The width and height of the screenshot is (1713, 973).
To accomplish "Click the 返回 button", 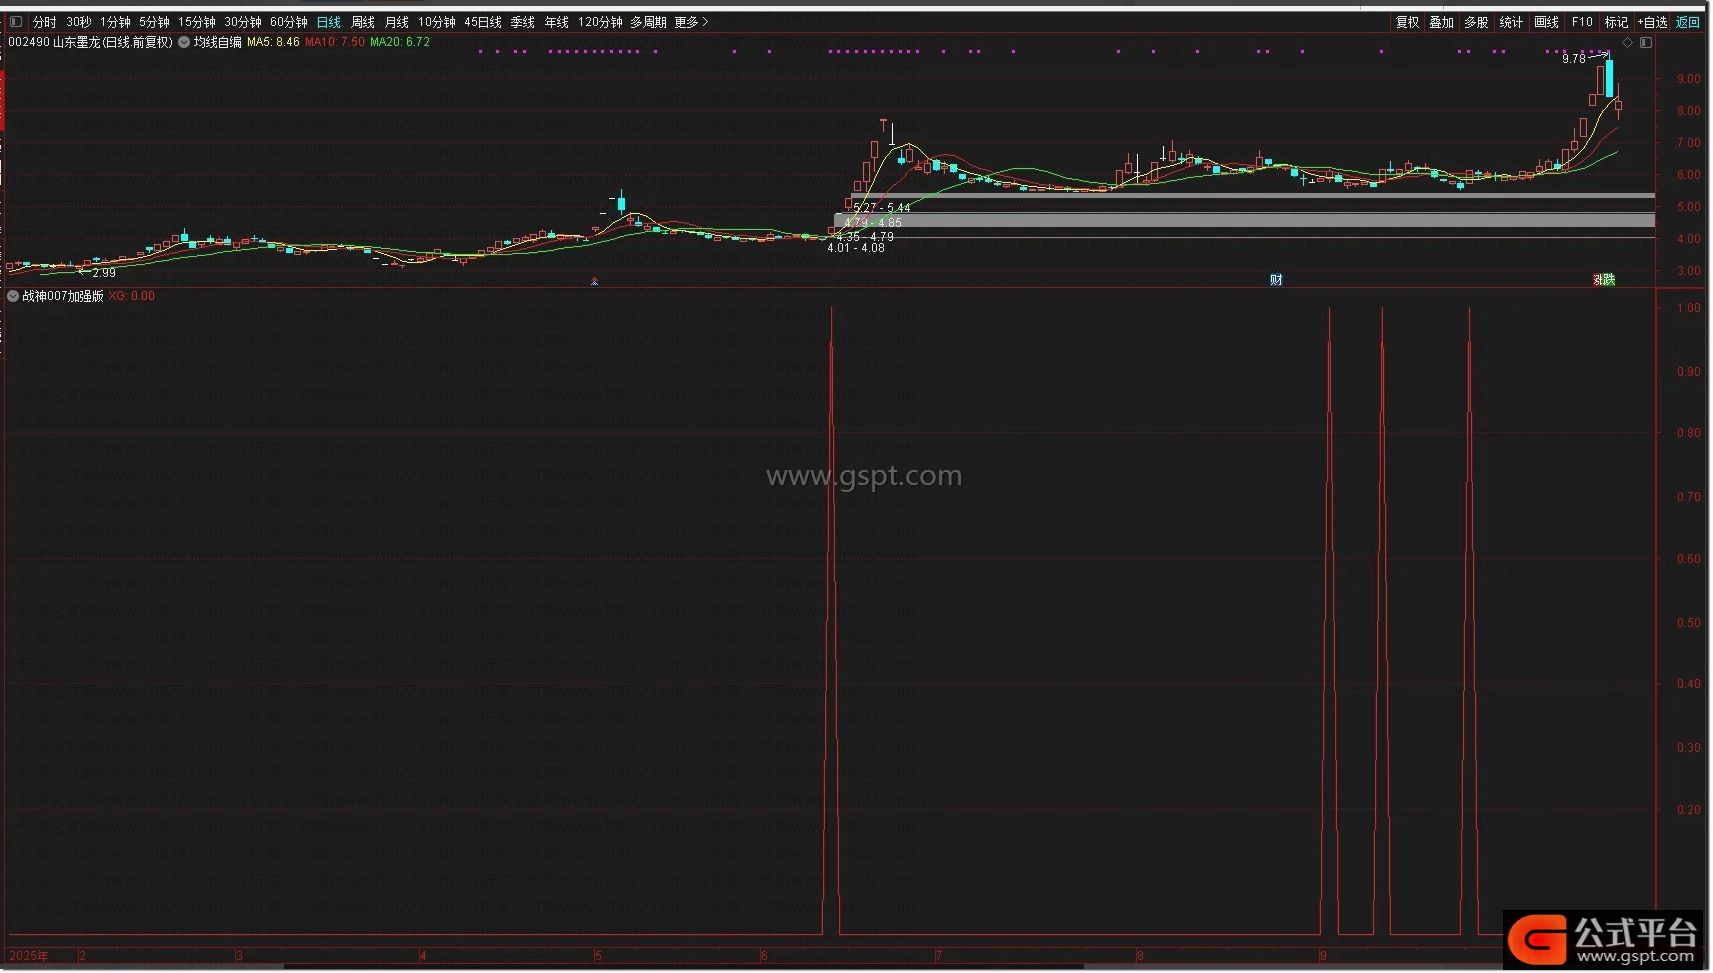I will pyautogui.click(x=1688, y=22).
